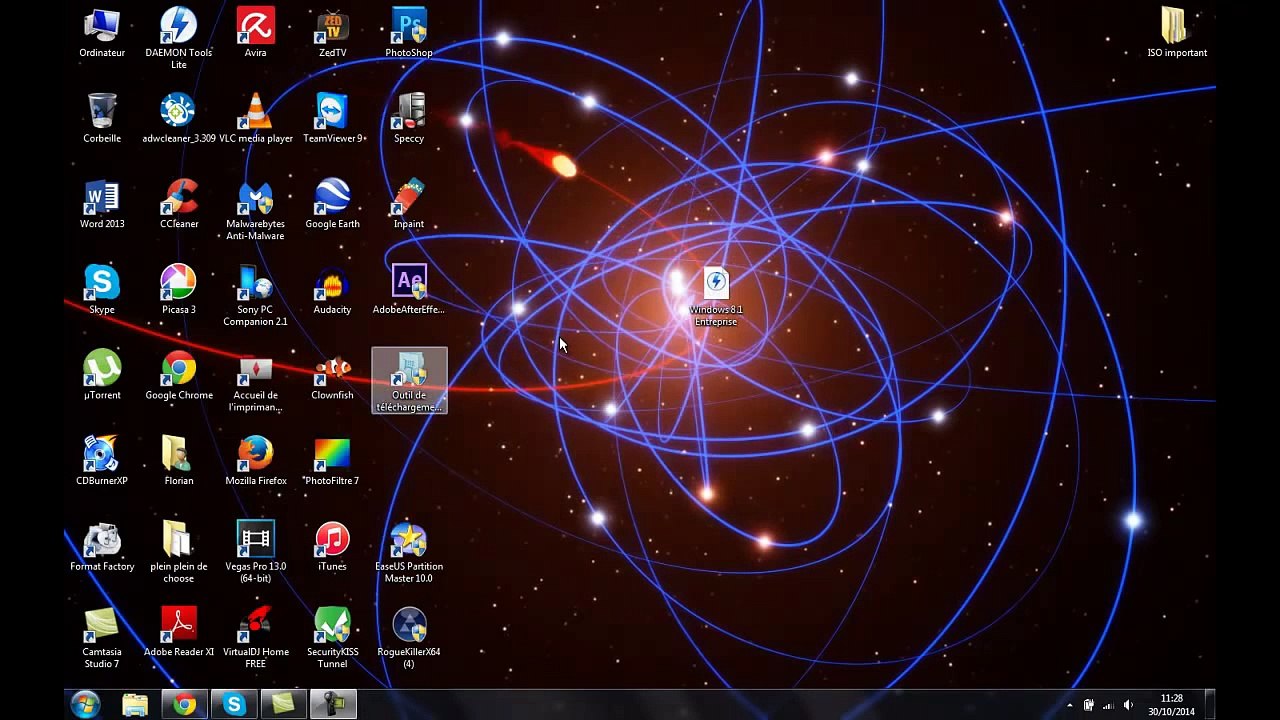1280x720 pixels.
Task: Switch to Skype on taskbar
Action: pos(234,705)
